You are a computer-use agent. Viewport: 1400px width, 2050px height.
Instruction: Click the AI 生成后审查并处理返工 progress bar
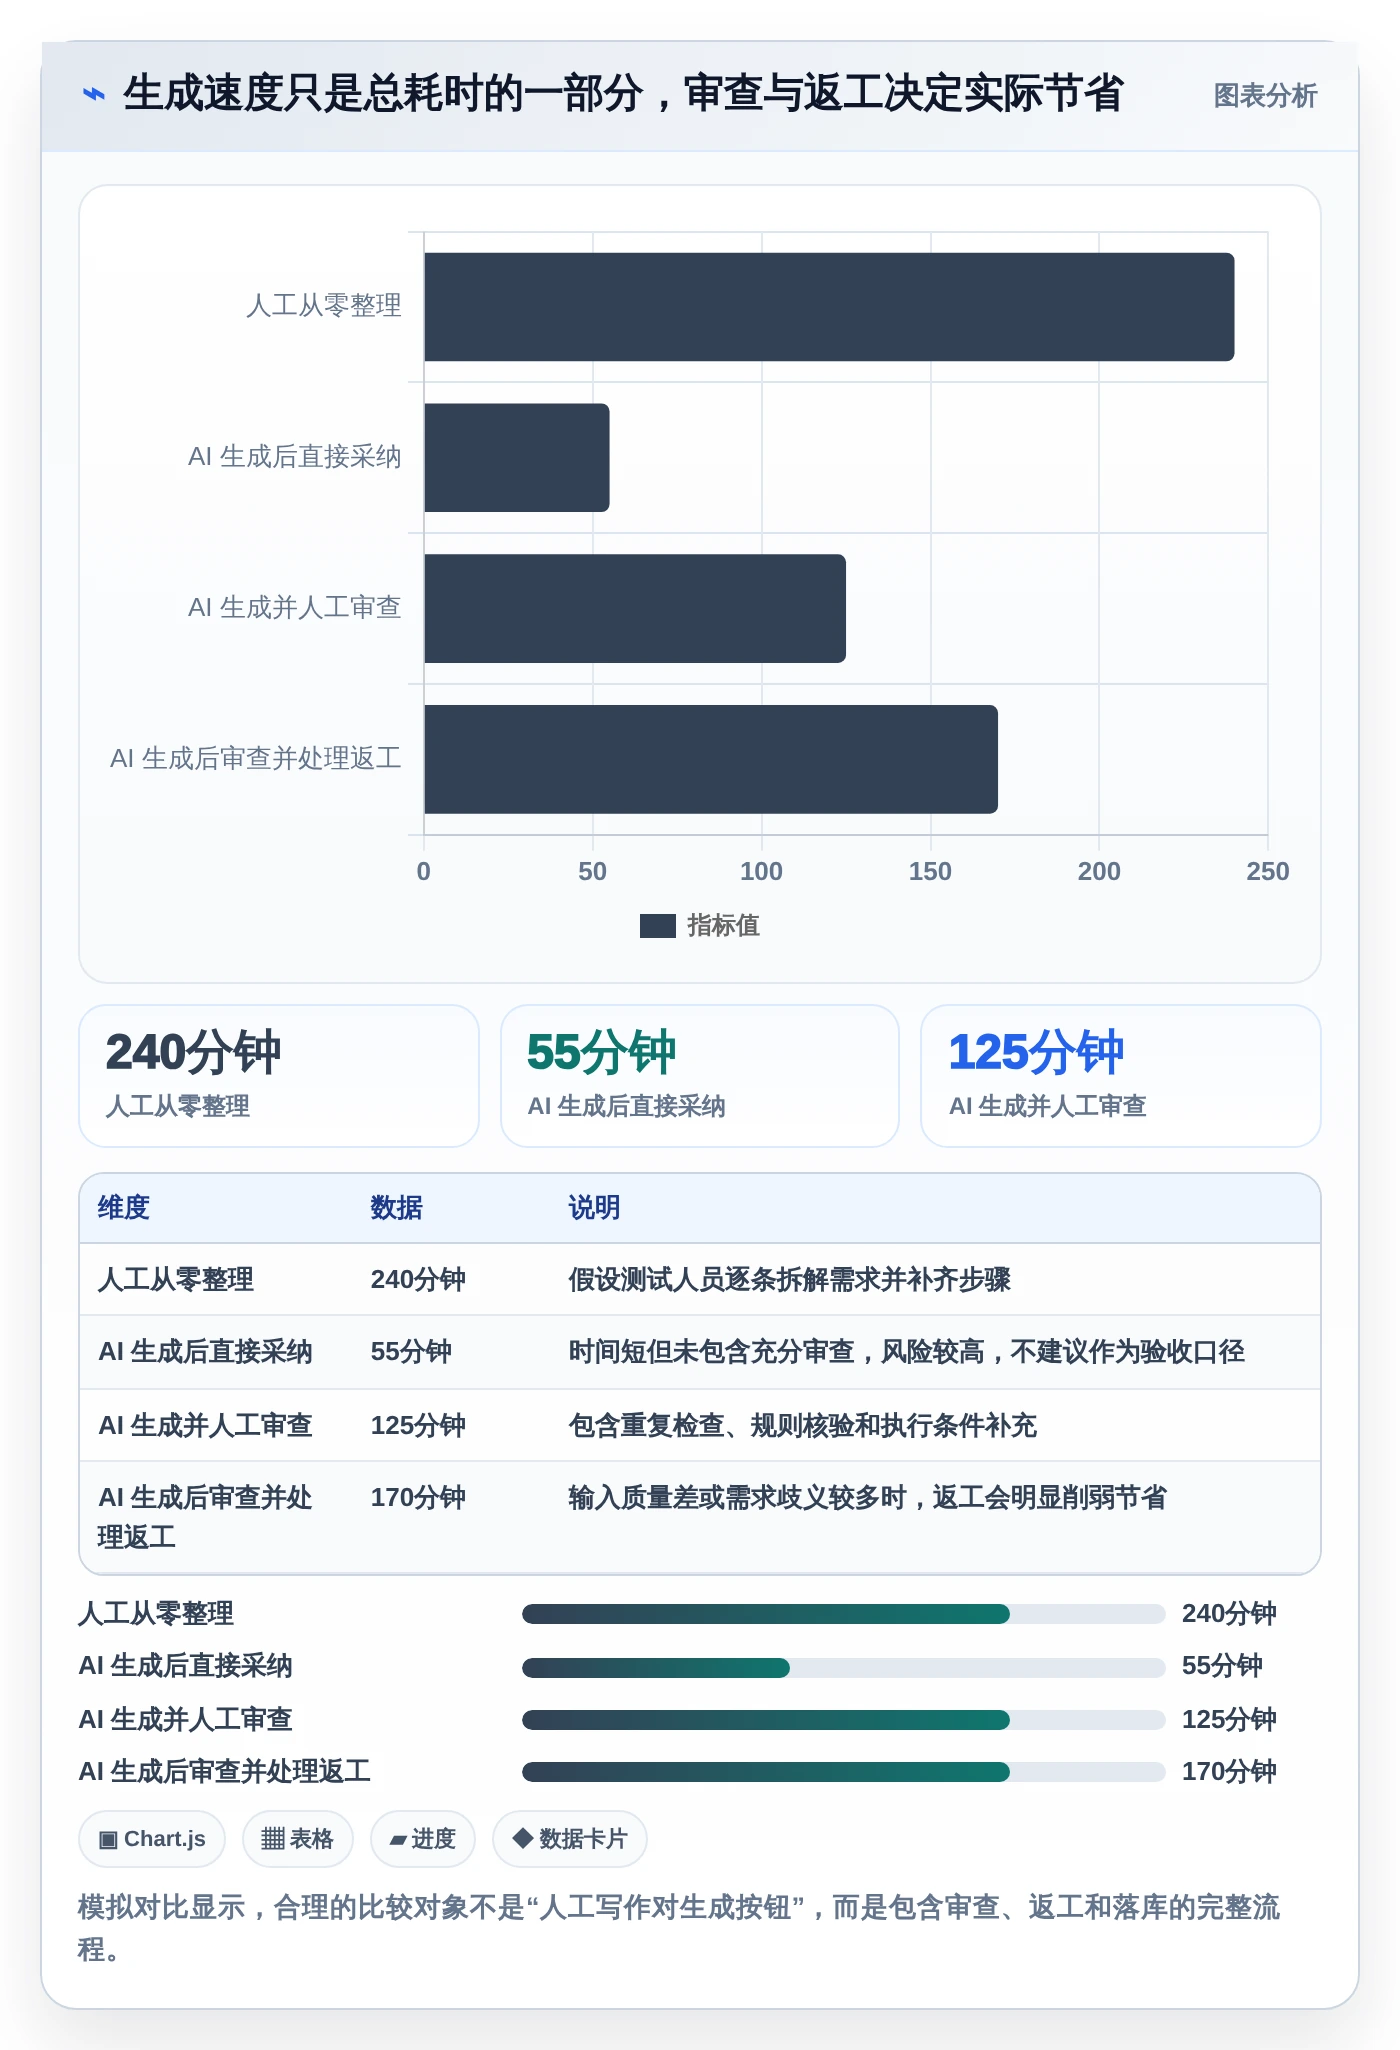point(844,1772)
